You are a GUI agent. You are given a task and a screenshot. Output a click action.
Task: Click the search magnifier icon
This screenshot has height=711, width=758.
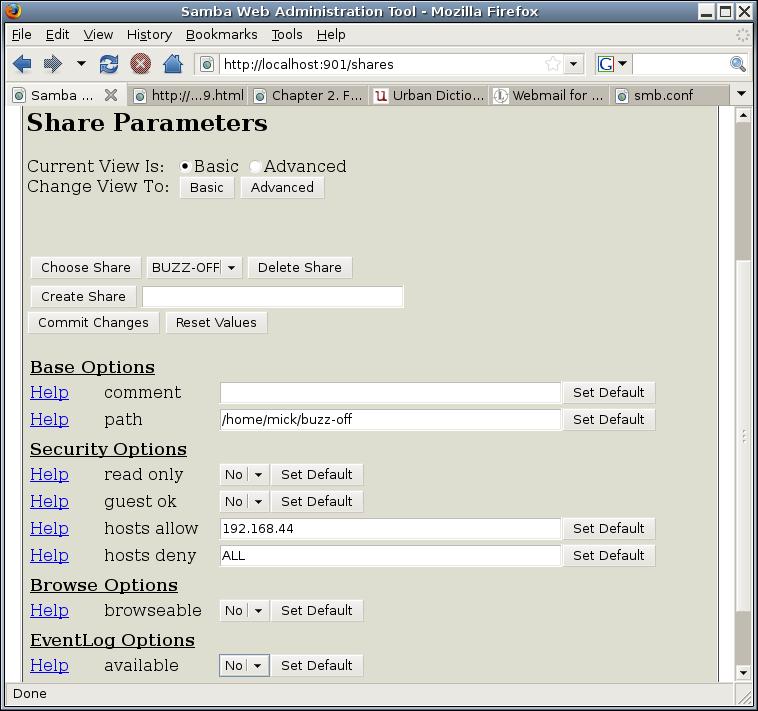pos(738,64)
